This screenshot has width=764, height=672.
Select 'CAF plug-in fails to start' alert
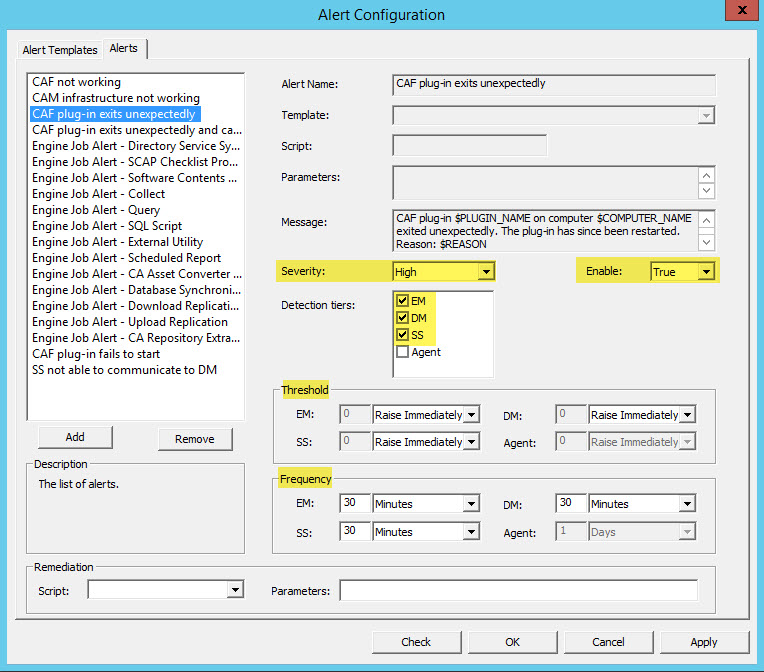click(96, 354)
